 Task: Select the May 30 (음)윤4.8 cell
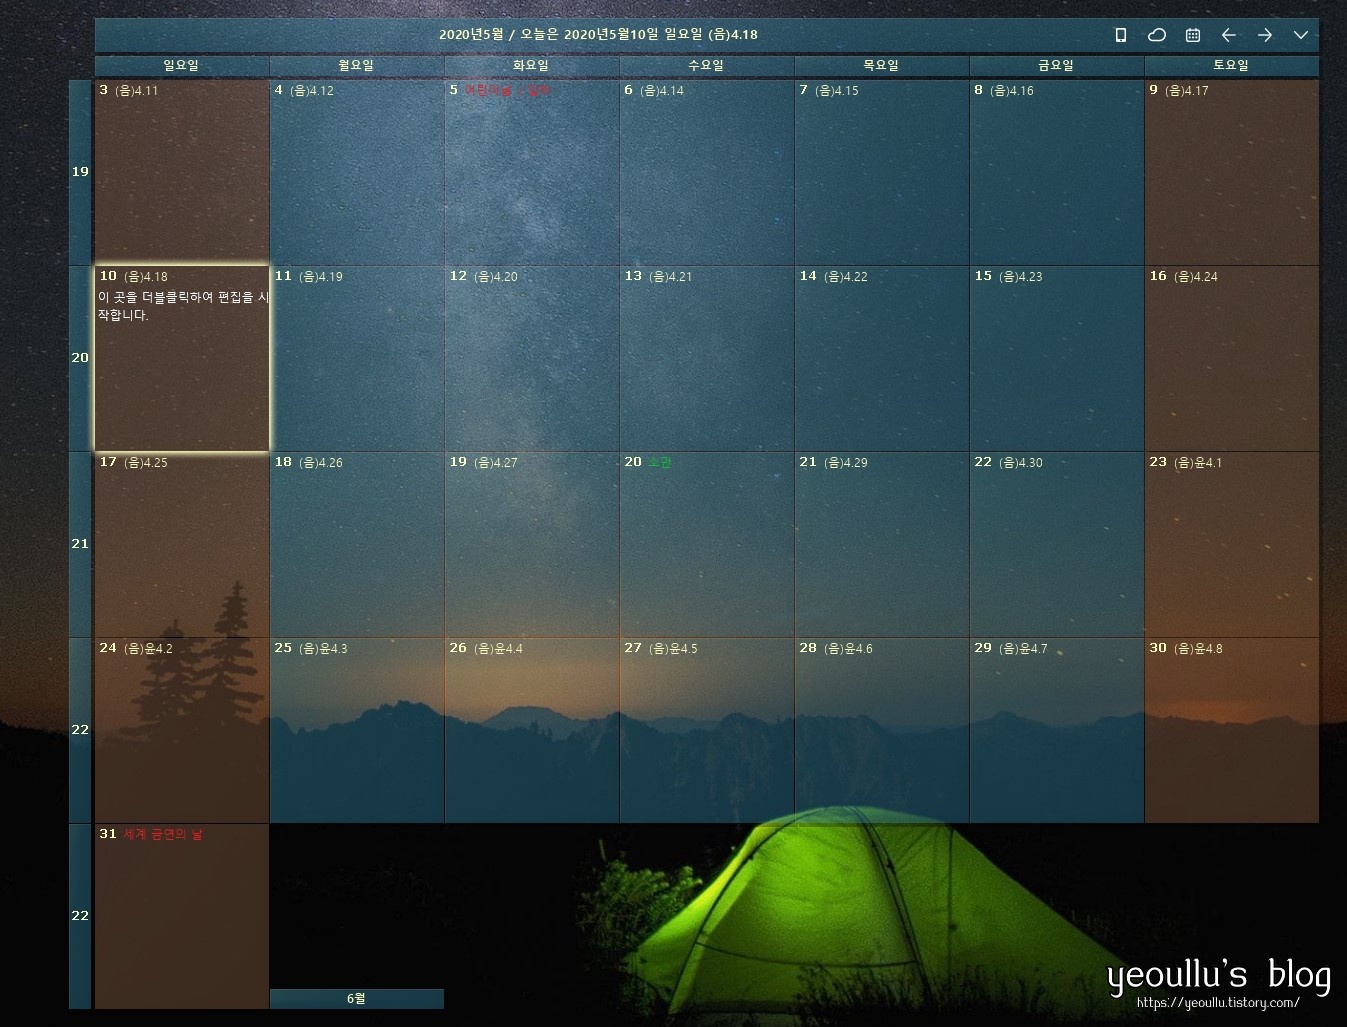(x=1232, y=730)
